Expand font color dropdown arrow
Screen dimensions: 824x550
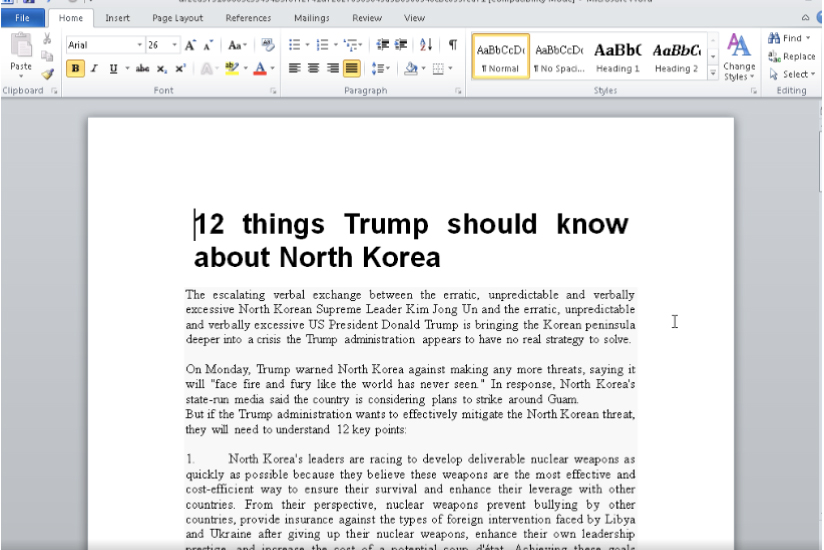272,69
